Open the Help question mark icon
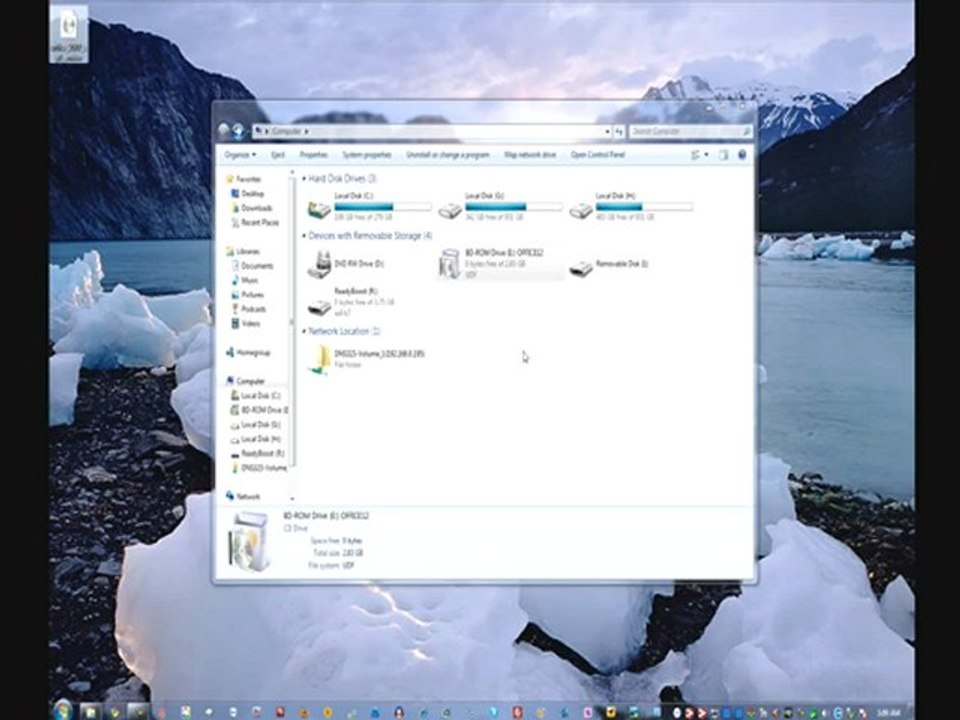Image resolution: width=960 pixels, height=720 pixels. (742, 155)
